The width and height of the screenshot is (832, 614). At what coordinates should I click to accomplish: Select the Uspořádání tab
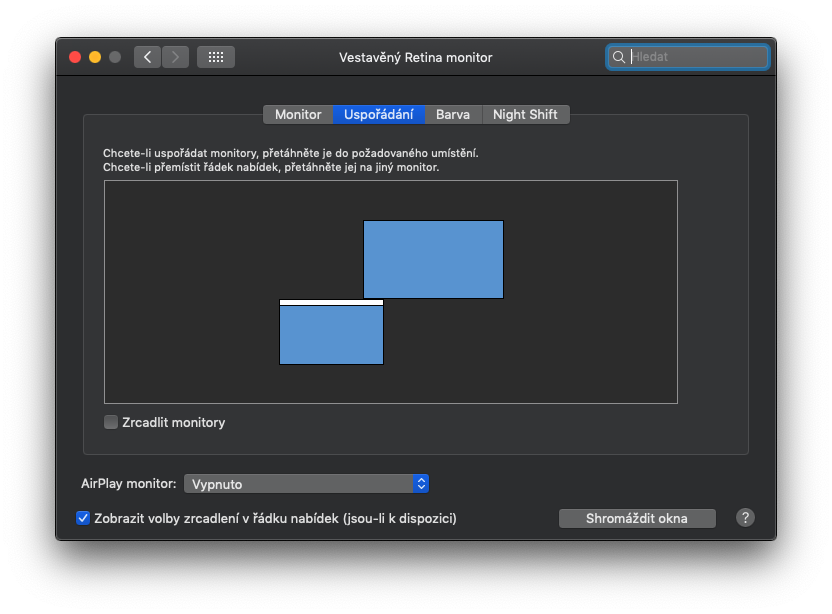coord(379,114)
